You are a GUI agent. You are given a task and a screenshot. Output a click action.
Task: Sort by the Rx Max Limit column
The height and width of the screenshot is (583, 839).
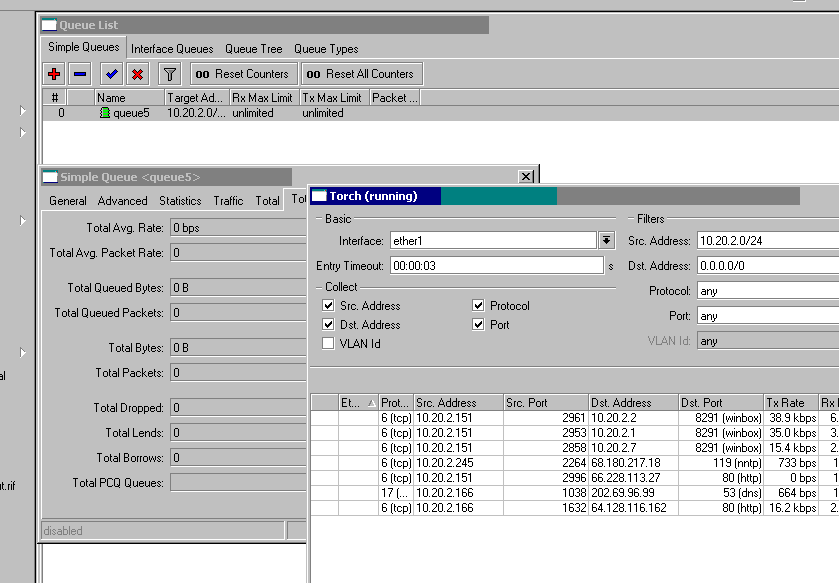[x=264, y=98]
